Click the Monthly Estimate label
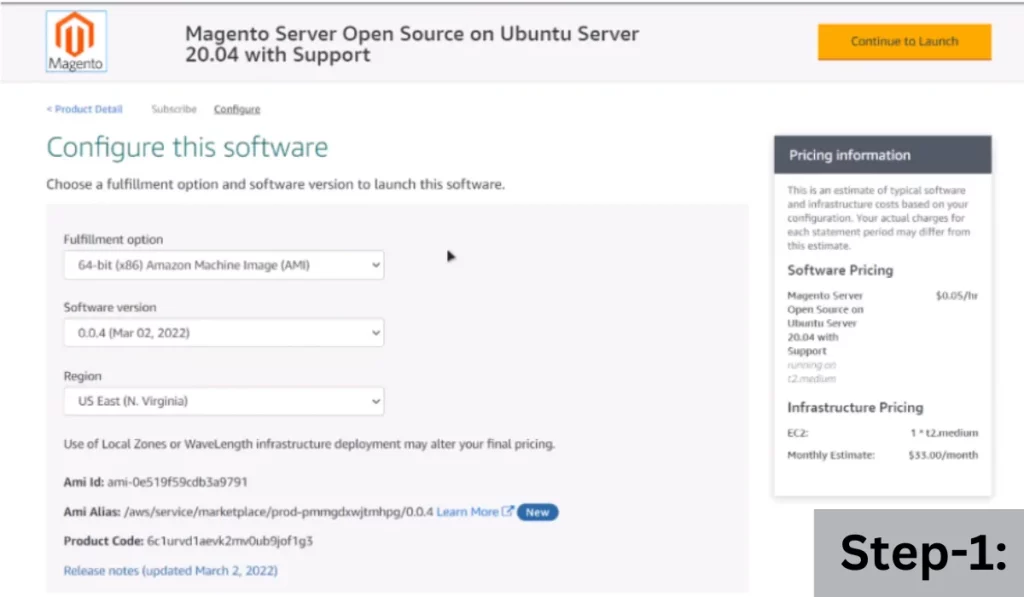Viewport: 1024px width, 597px height. tap(831, 455)
